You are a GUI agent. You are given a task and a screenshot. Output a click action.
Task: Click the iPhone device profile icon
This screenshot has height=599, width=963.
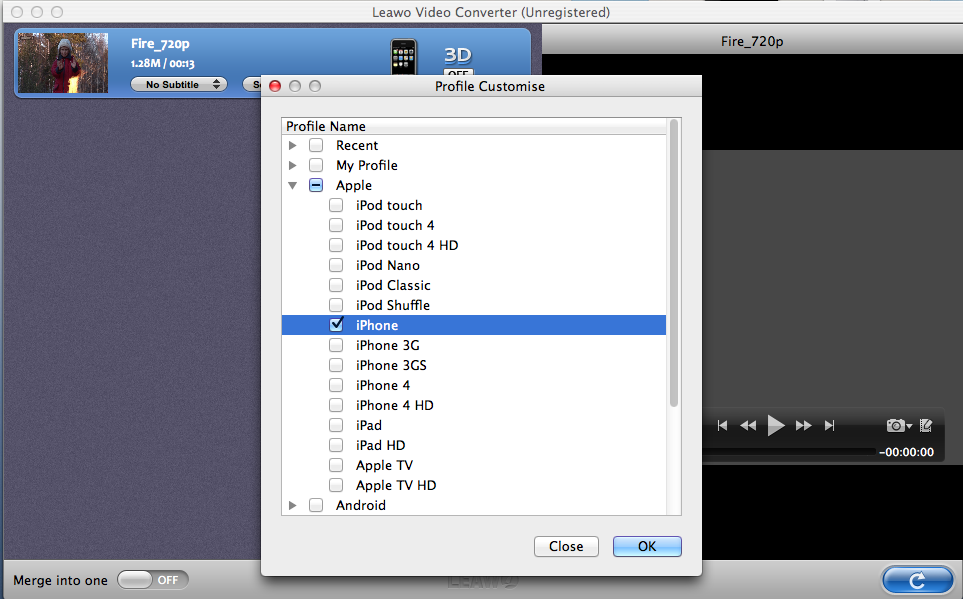(404, 57)
